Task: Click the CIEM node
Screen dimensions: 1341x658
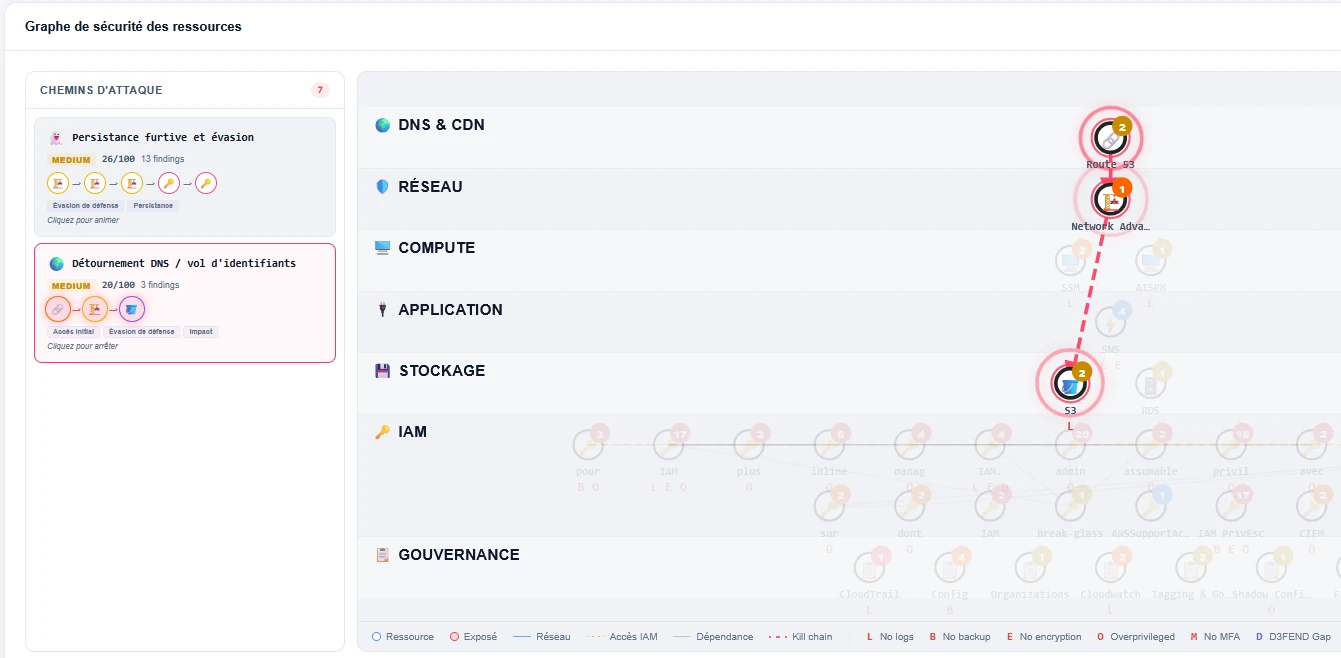Action: pos(1311,507)
